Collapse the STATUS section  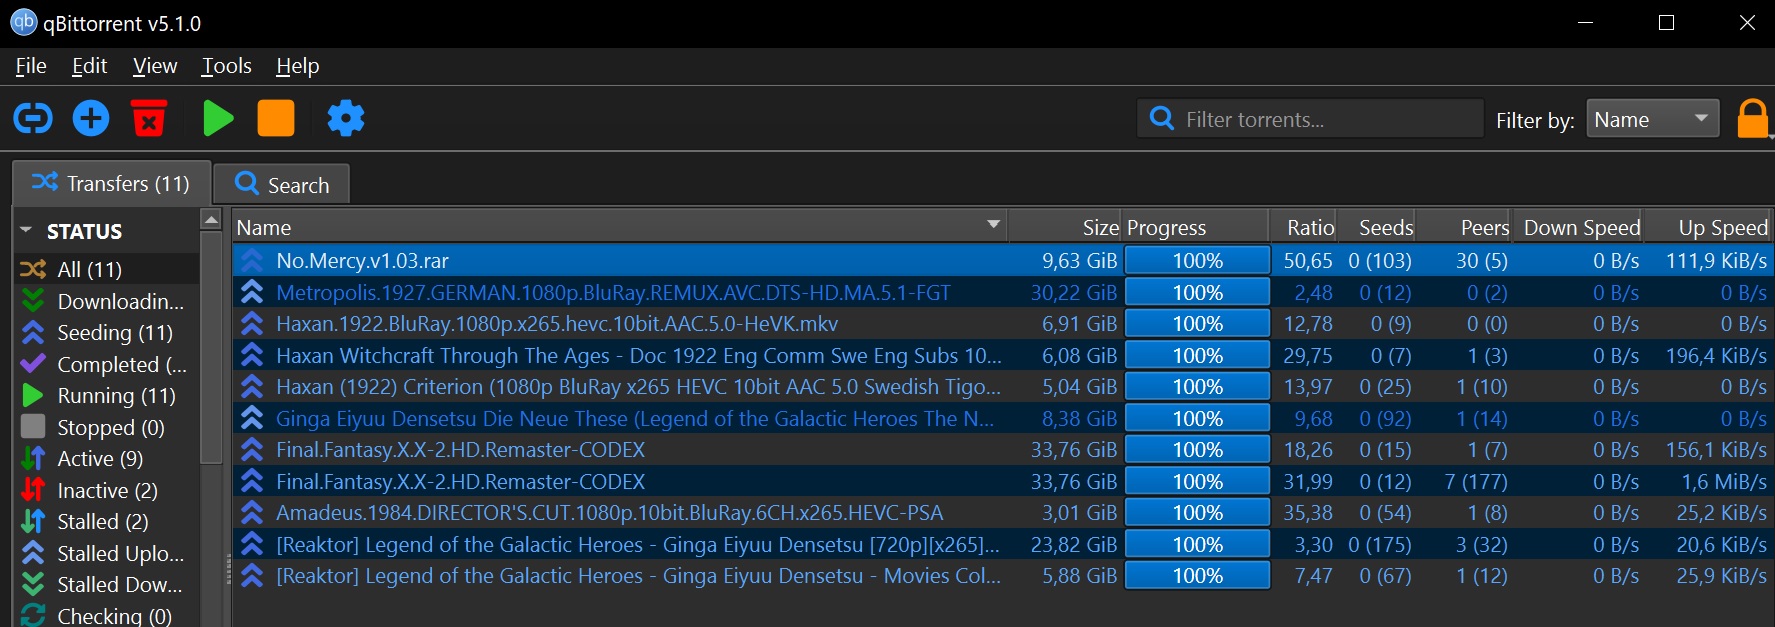[x=26, y=231]
